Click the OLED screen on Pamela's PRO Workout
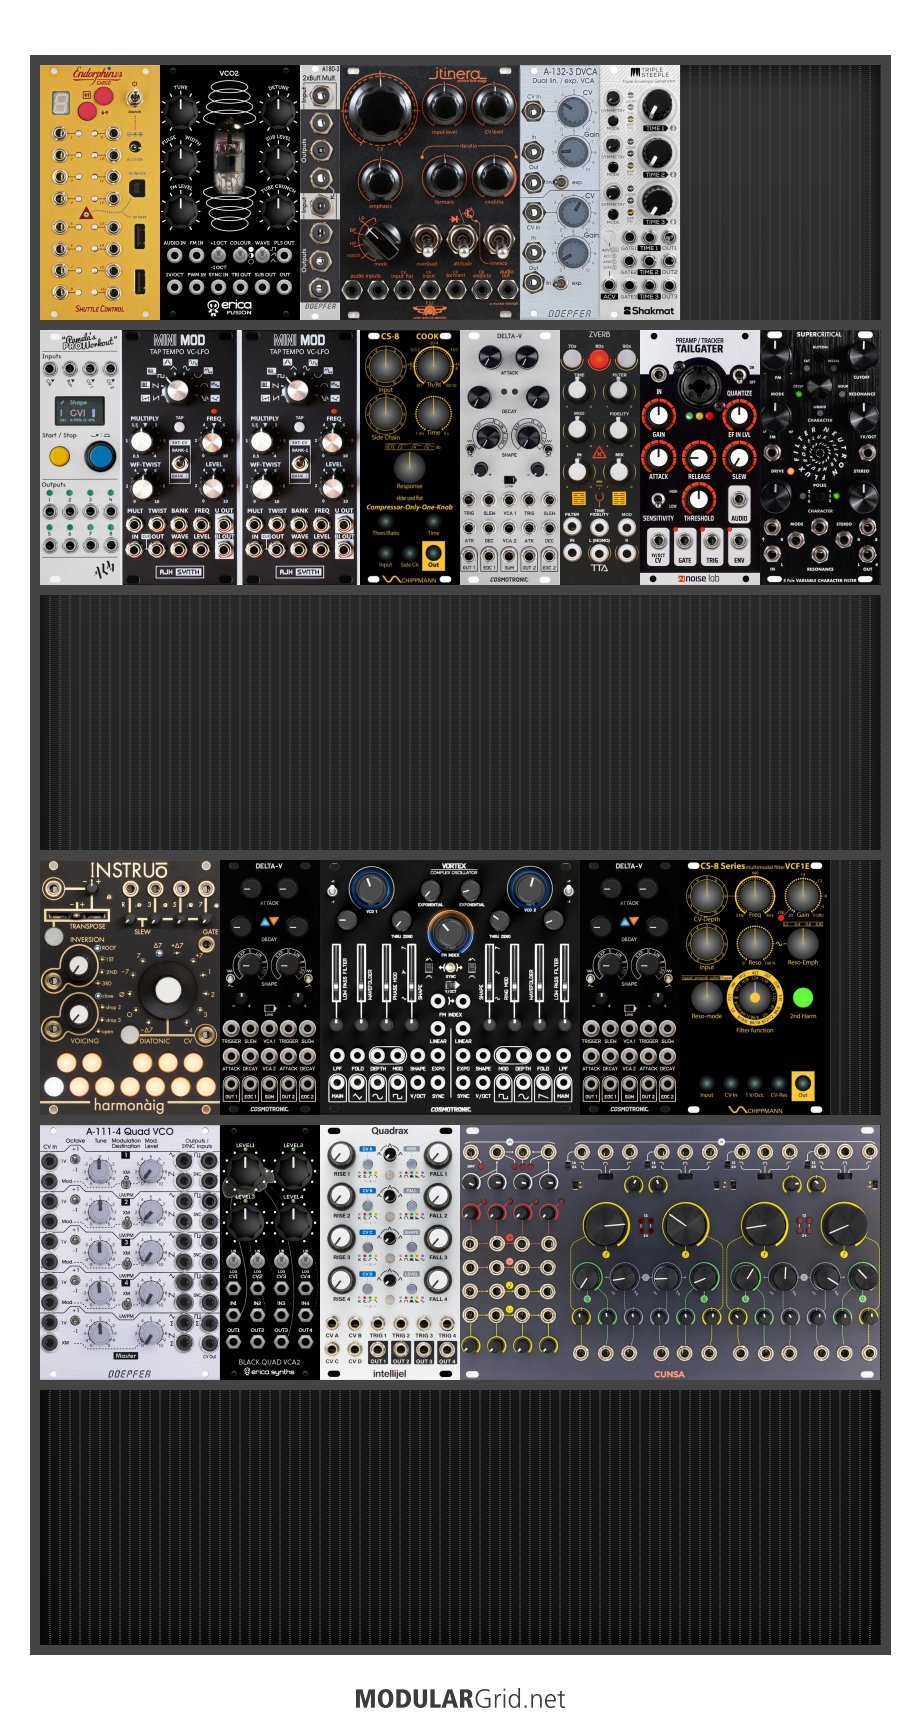The image size is (921, 1720). [x=79, y=409]
